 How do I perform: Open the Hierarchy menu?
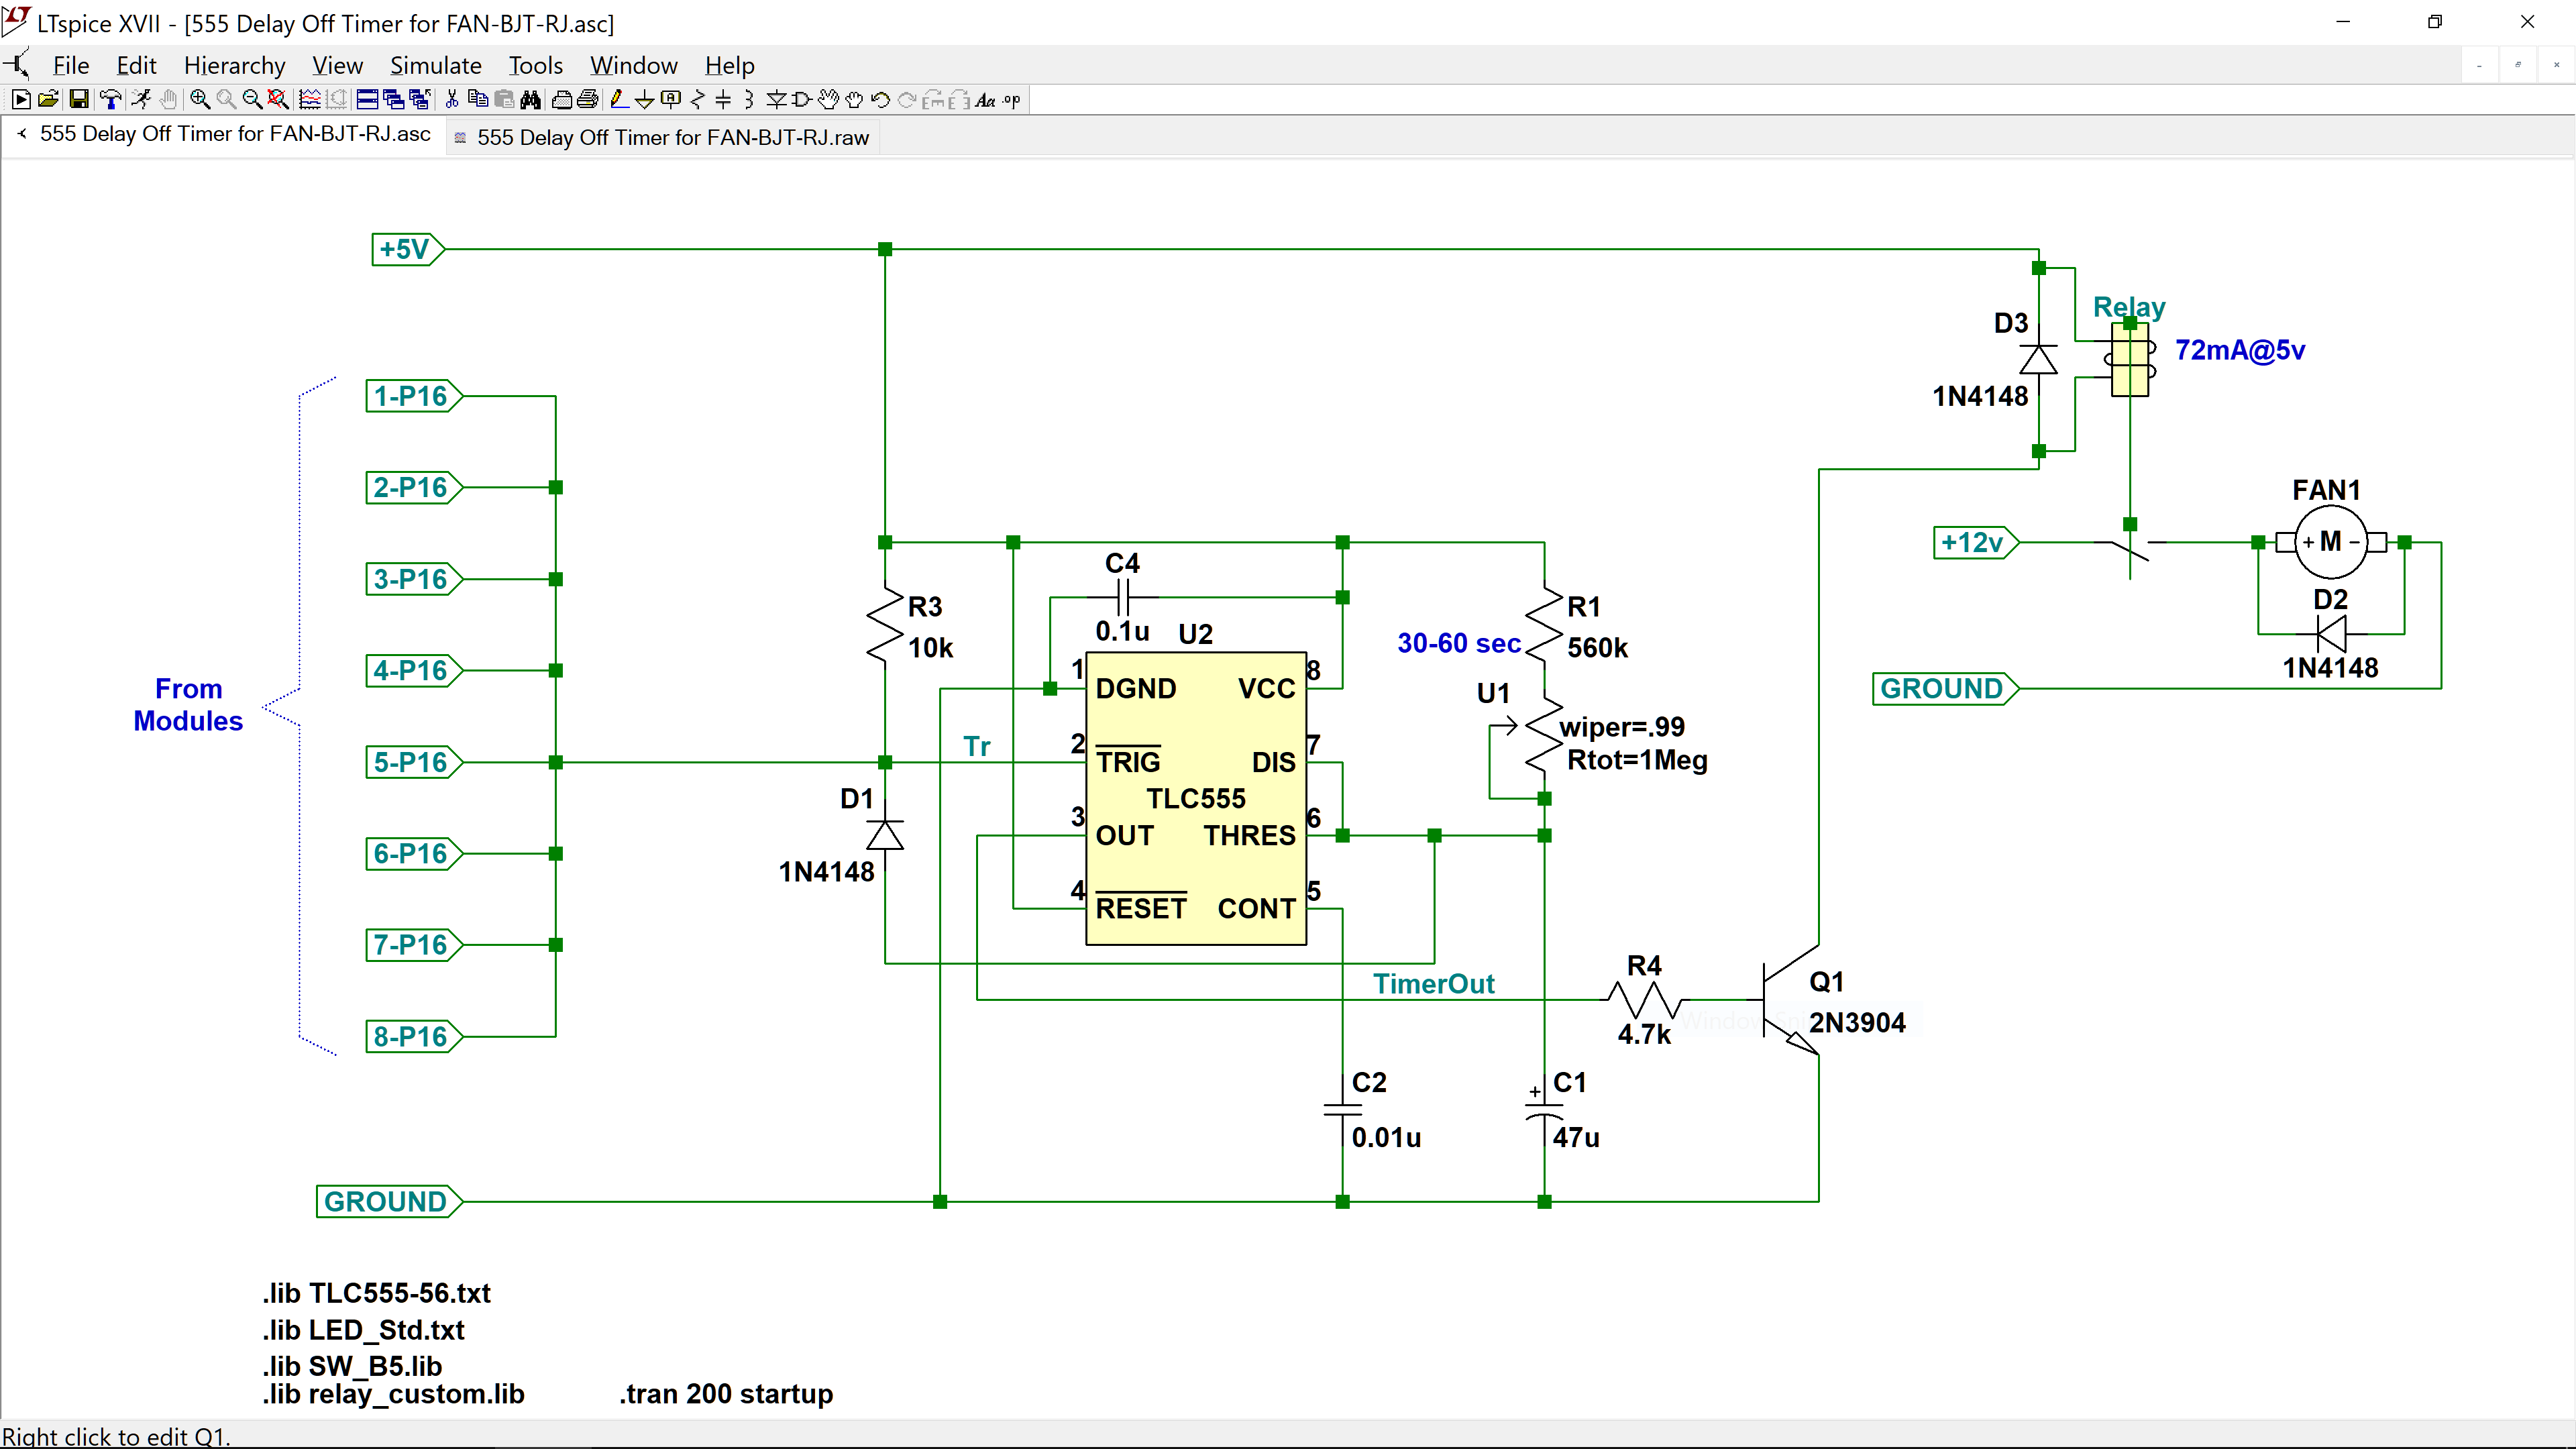click(x=234, y=65)
